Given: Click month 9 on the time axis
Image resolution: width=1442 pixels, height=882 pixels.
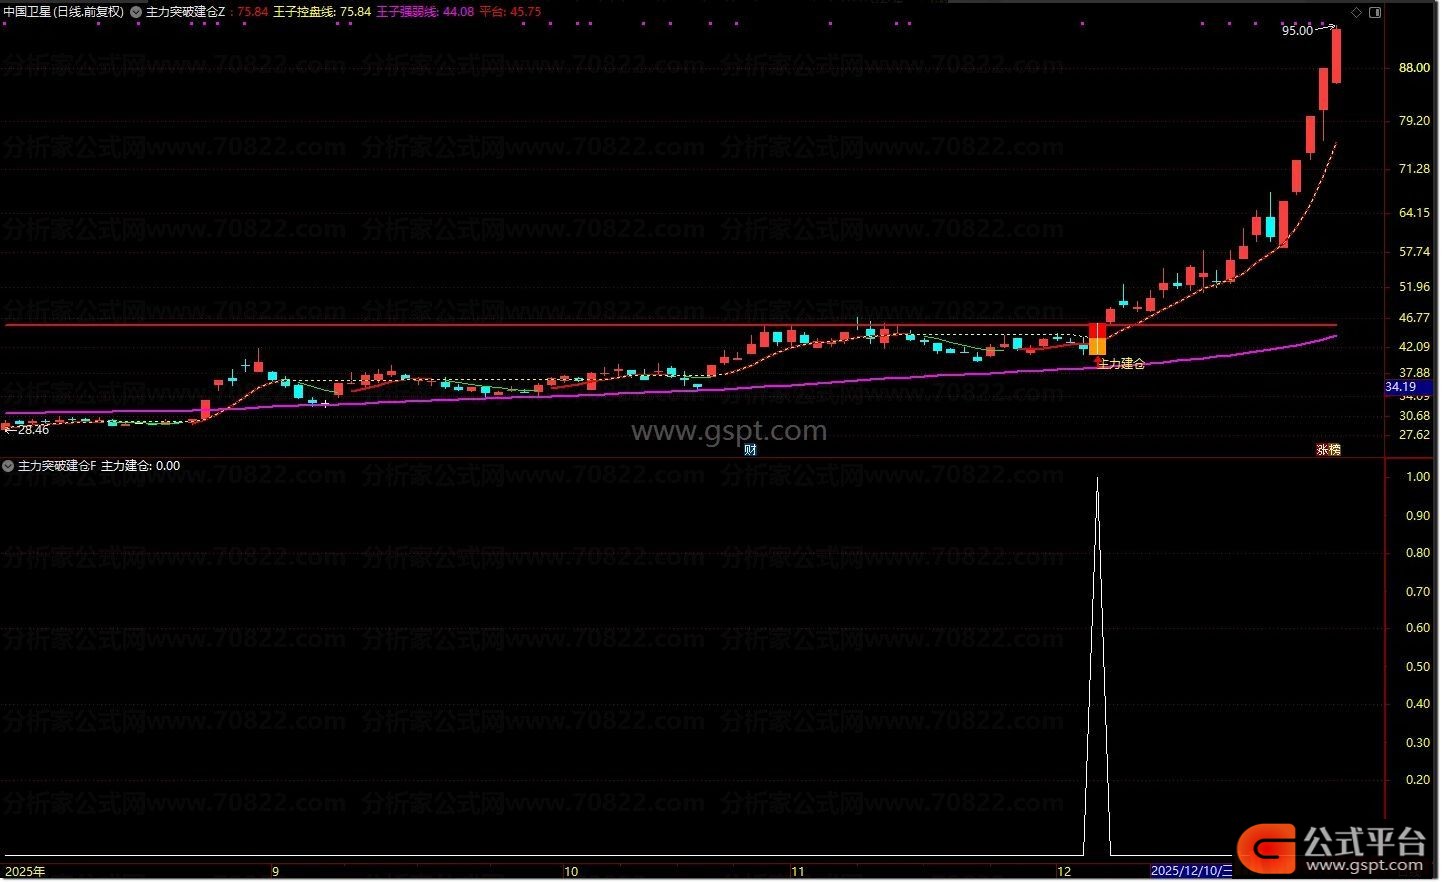Looking at the screenshot, I should tap(275, 871).
